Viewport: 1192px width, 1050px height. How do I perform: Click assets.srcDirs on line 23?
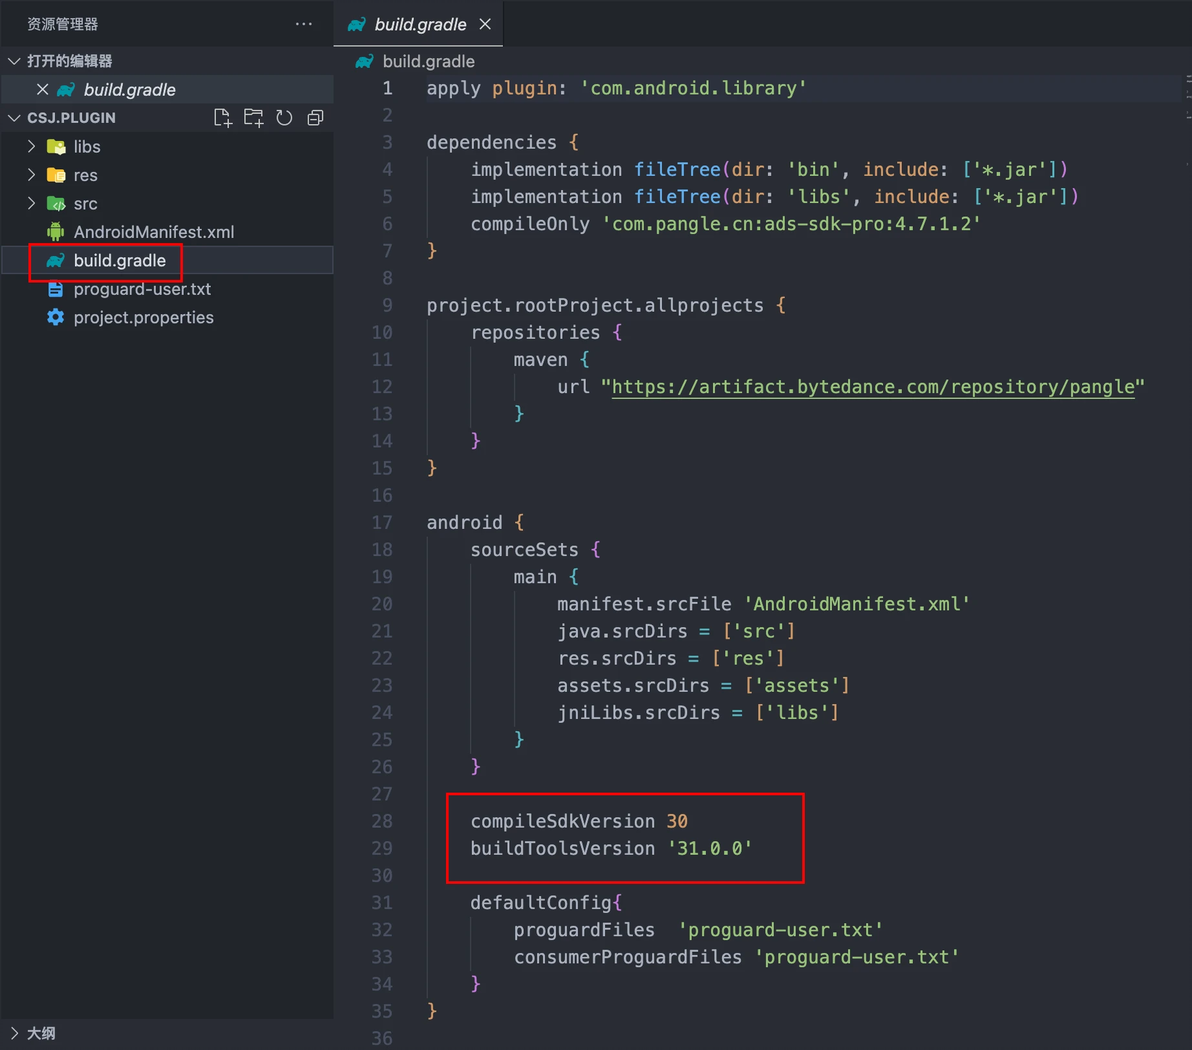pos(633,686)
